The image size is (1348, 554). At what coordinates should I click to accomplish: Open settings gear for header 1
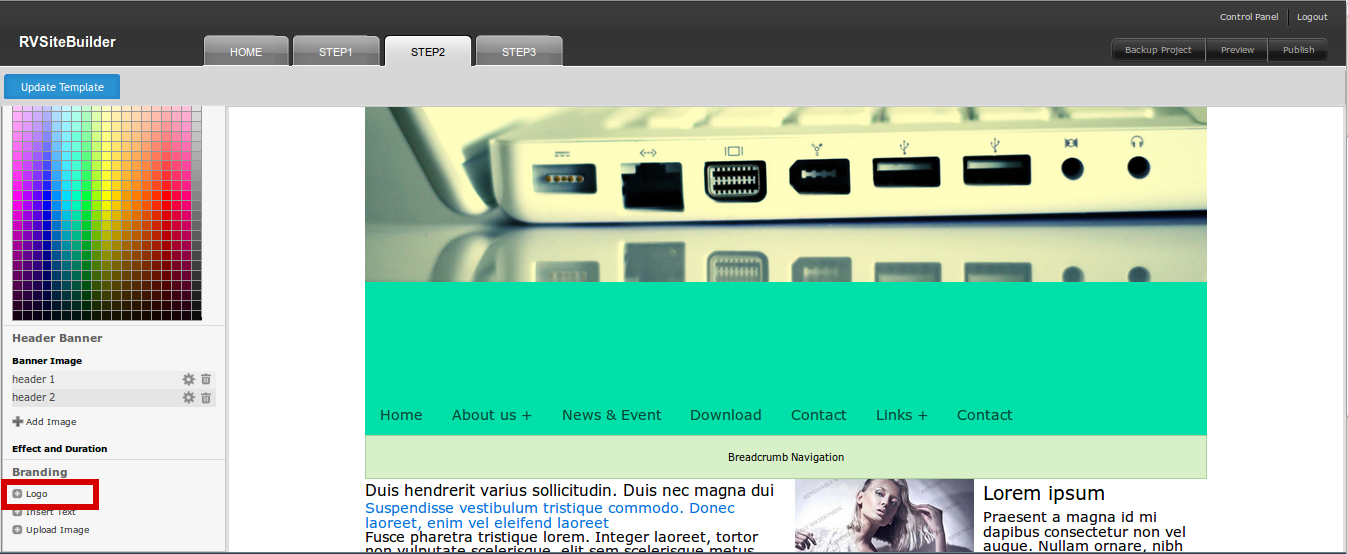click(188, 380)
